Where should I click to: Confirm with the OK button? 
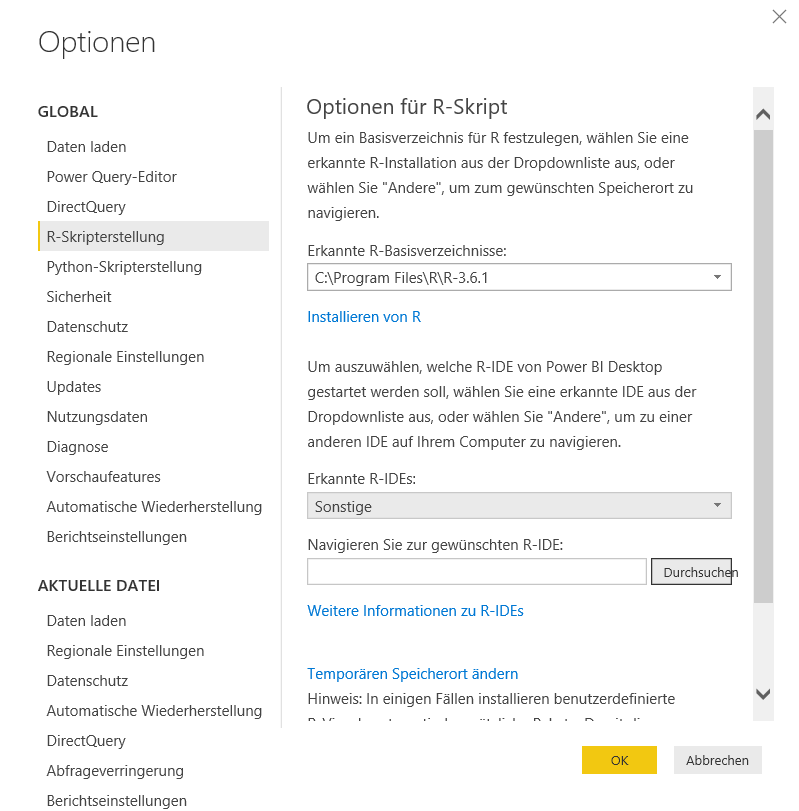coord(619,760)
